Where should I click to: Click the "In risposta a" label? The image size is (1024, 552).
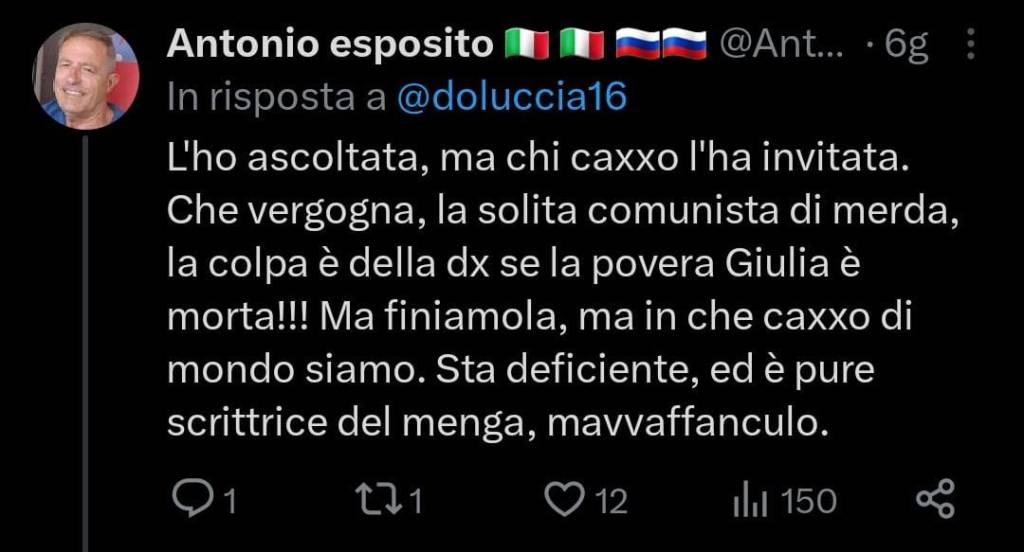(x=277, y=97)
